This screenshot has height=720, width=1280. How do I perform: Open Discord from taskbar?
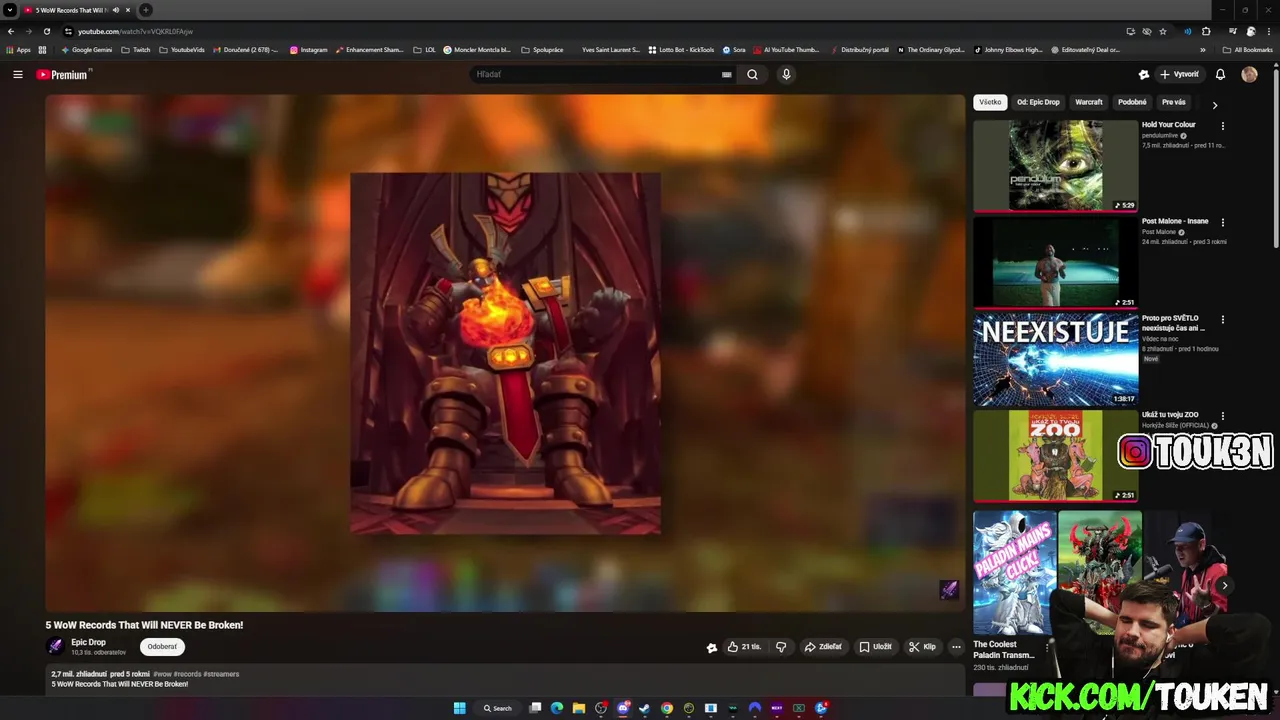click(623, 708)
